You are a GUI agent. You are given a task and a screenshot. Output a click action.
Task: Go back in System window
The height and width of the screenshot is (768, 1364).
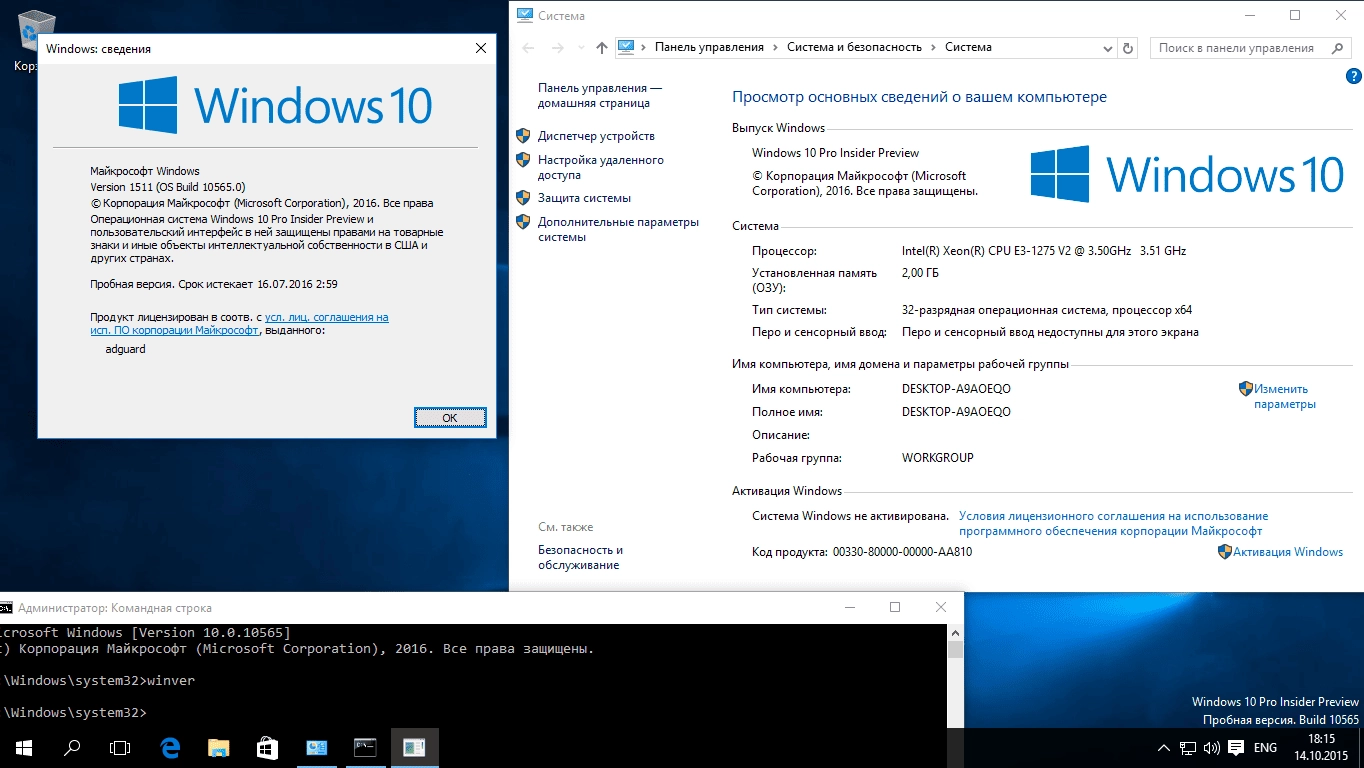pos(529,48)
